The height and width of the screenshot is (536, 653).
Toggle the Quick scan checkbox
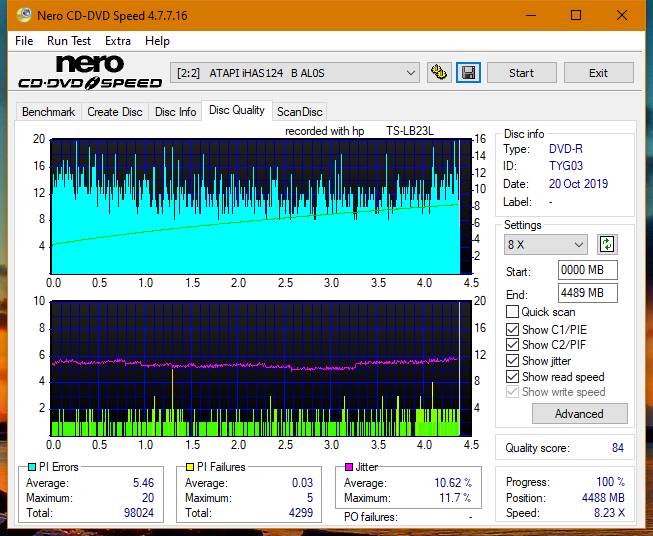512,312
